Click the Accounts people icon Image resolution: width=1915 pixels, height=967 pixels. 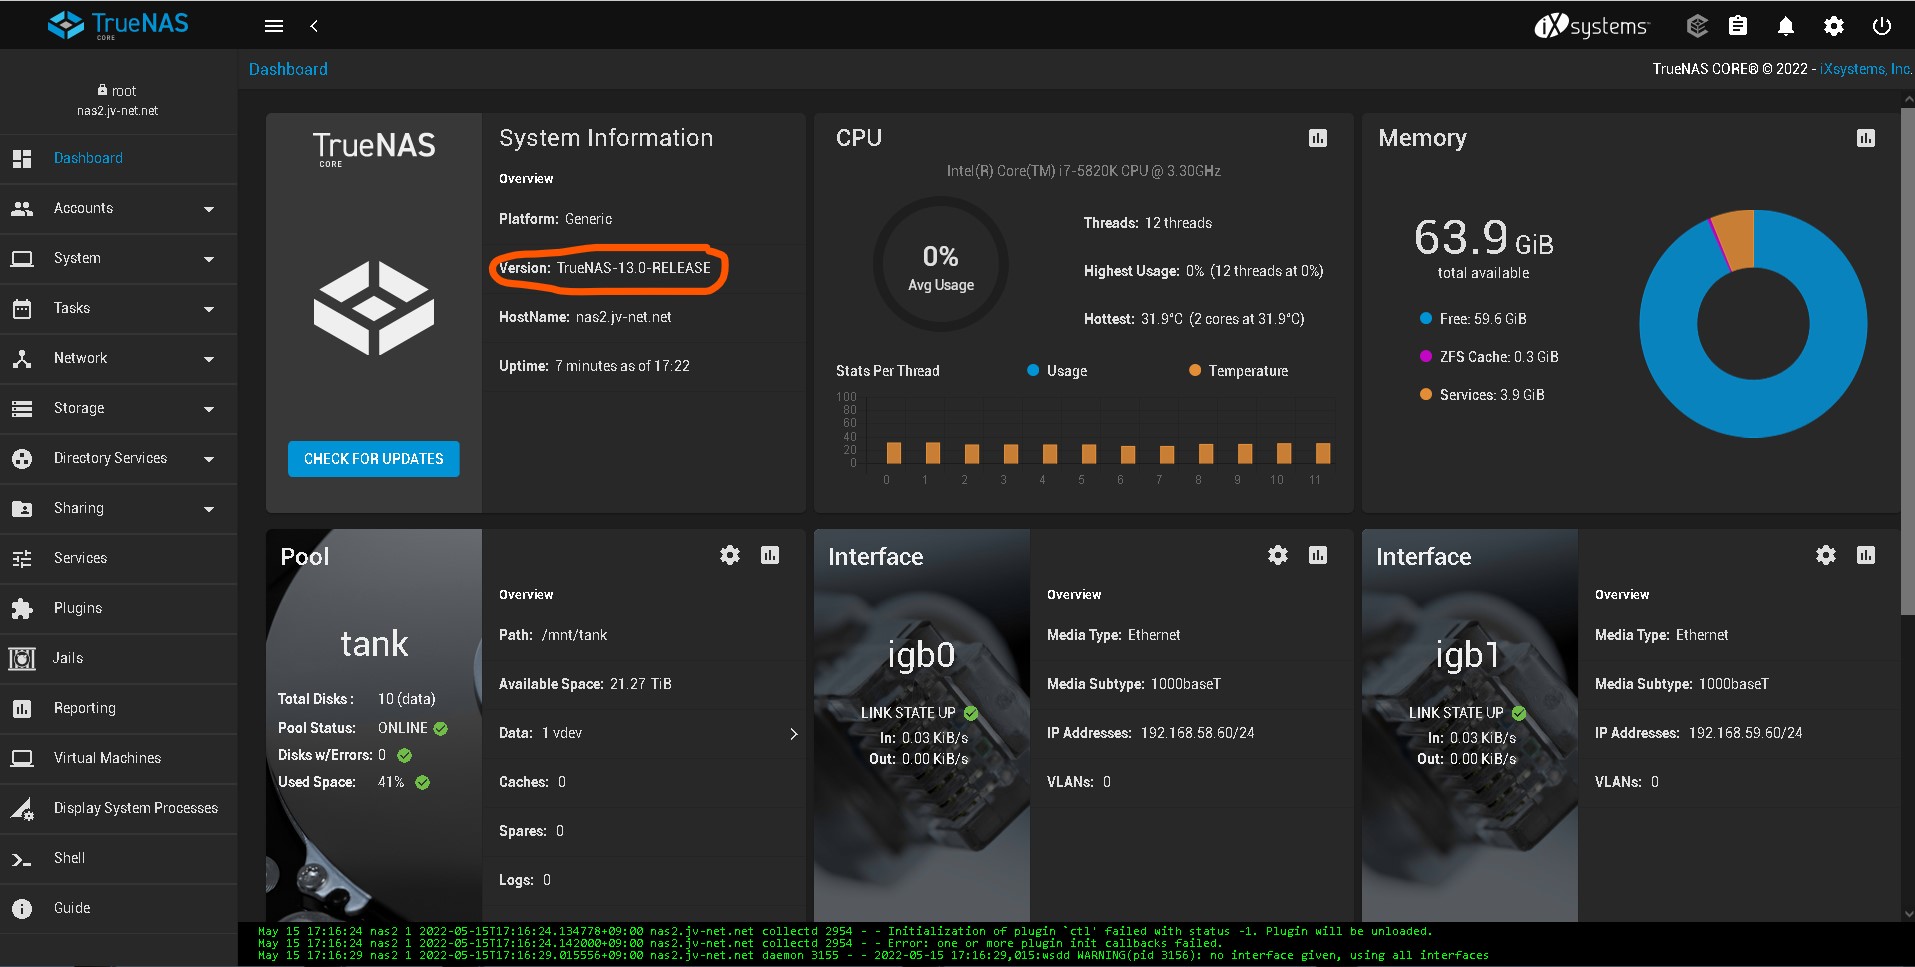(x=22, y=208)
